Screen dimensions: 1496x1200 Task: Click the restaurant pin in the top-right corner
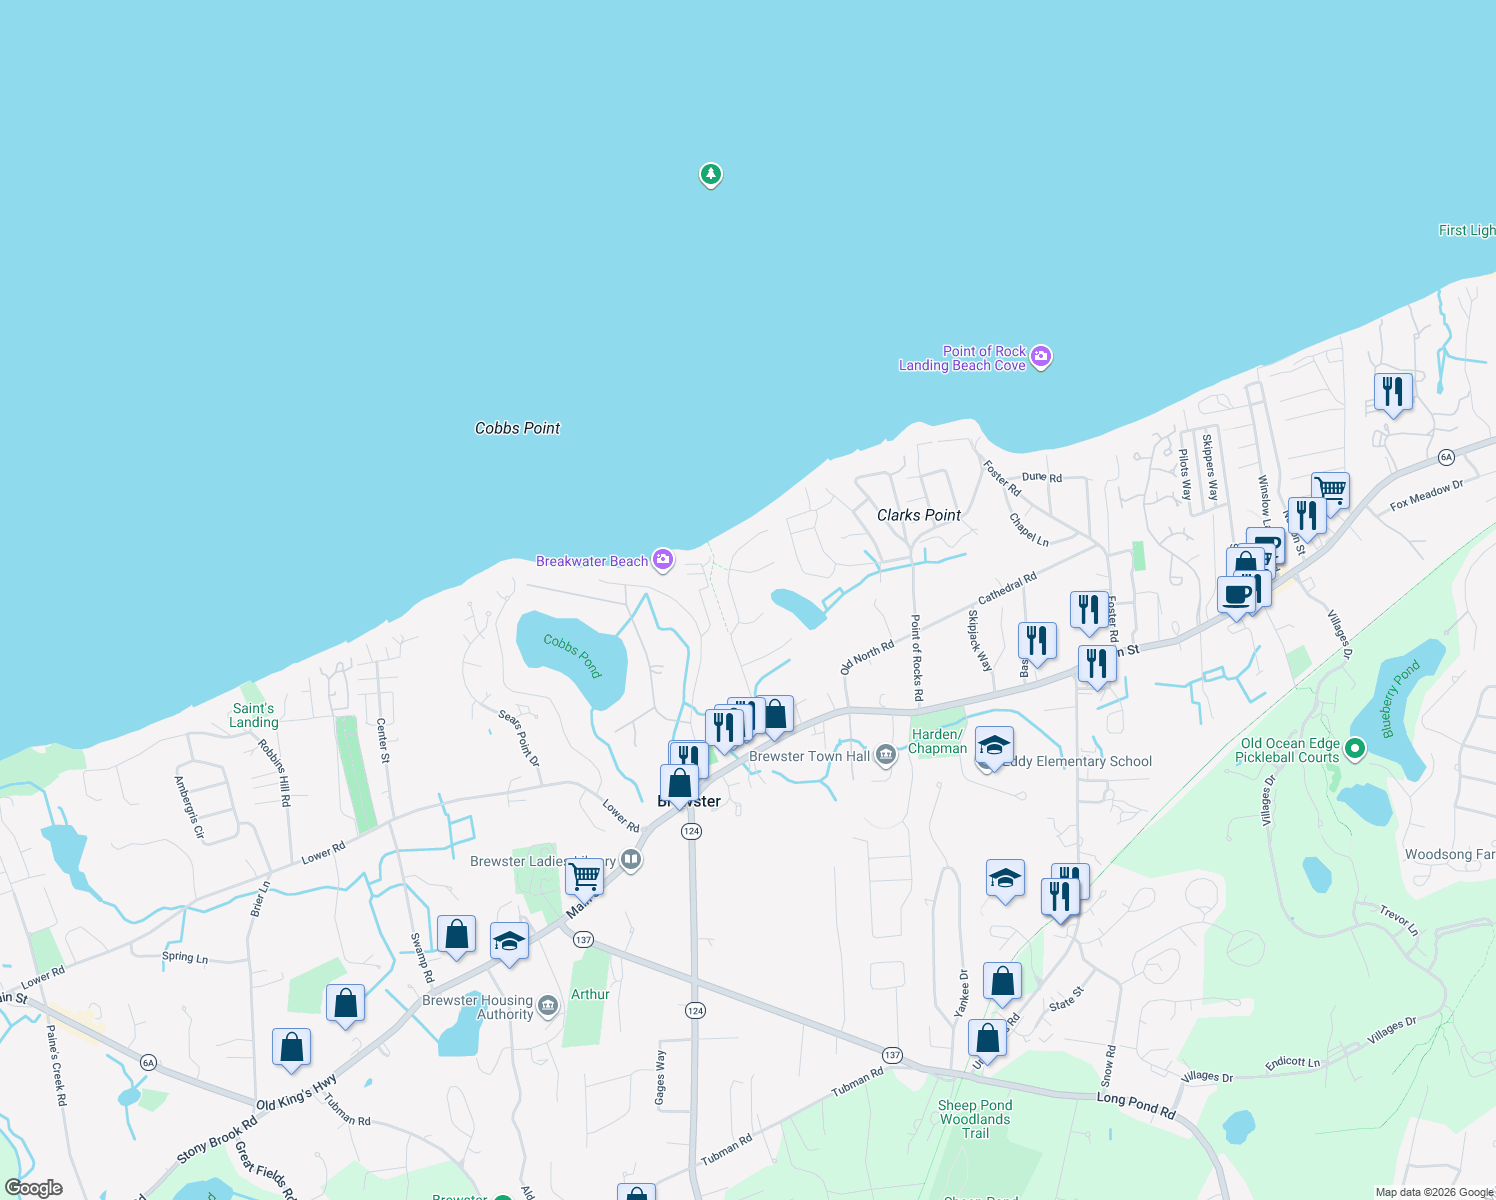(x=1393, y=391)
